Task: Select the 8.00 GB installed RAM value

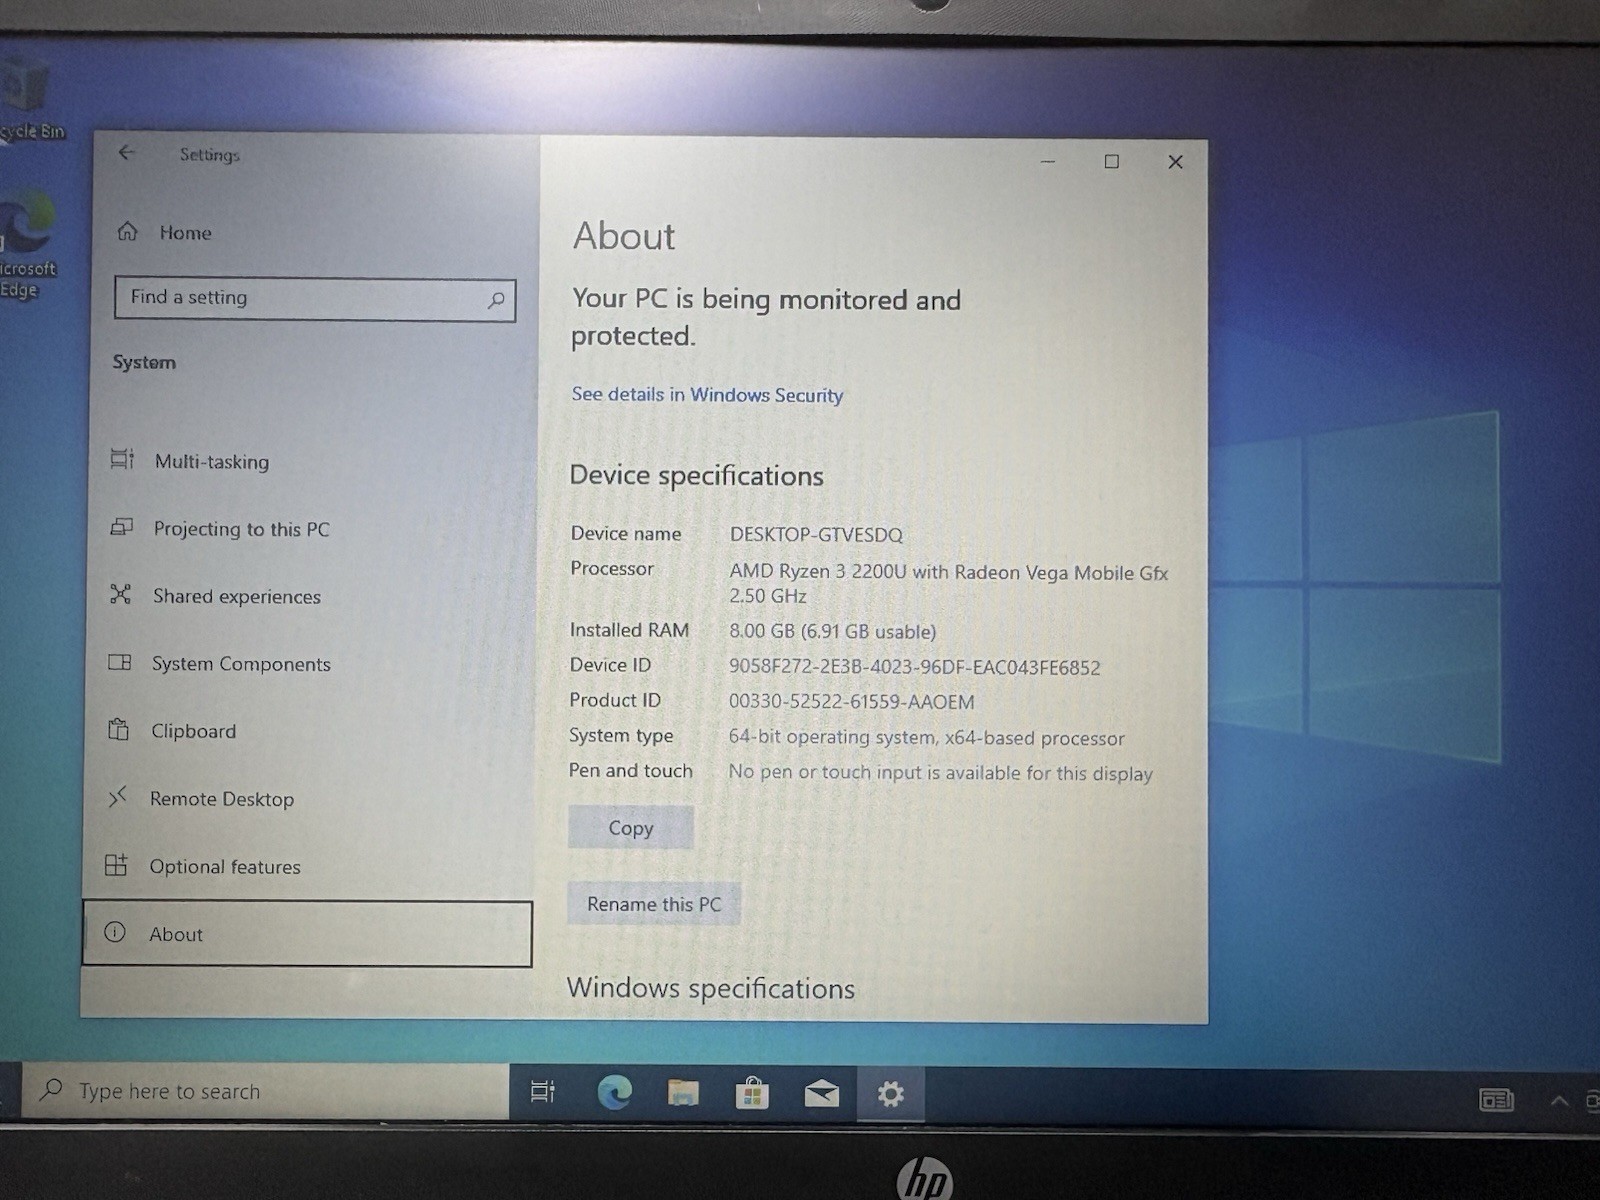Action: (832, 632)
